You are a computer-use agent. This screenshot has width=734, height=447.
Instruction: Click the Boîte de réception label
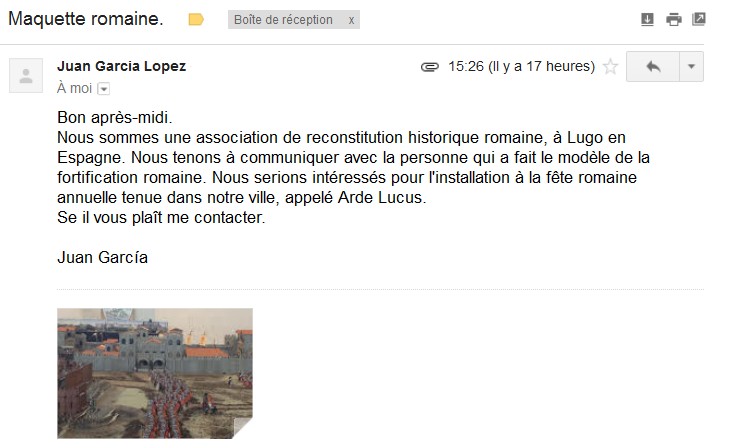tap(283, 20)
